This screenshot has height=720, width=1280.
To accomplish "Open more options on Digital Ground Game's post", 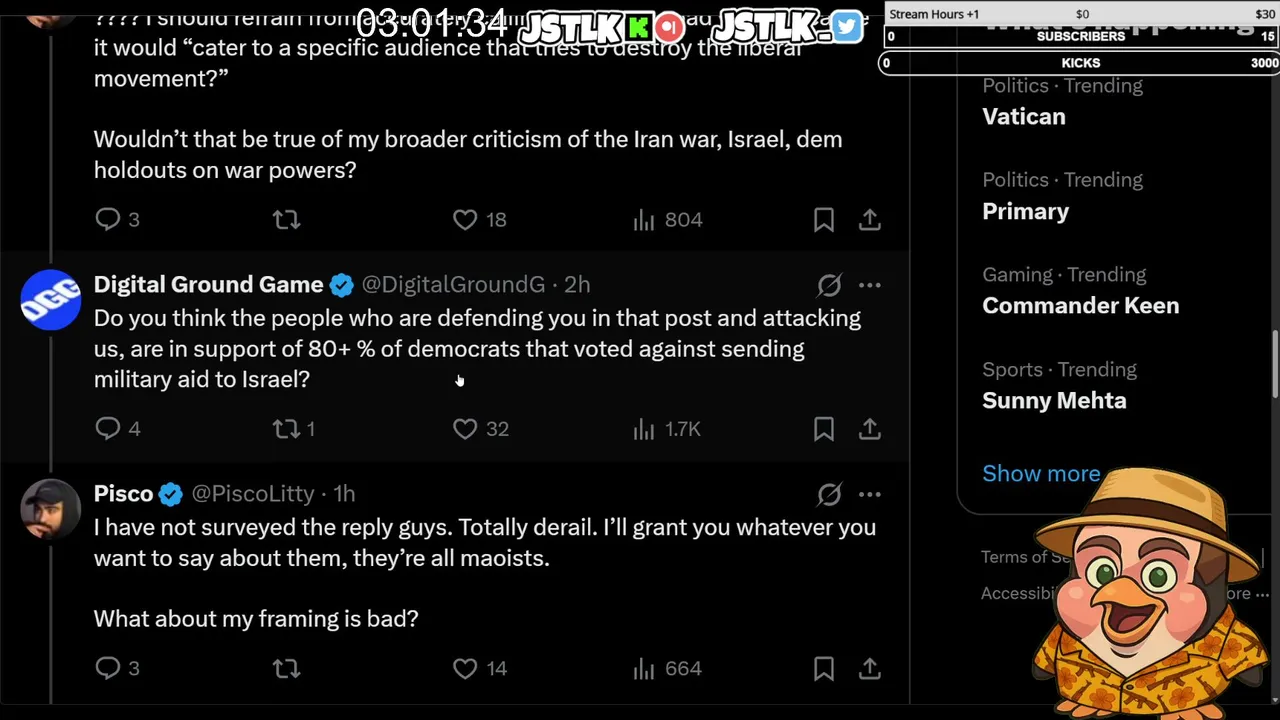I will [870, 285].
